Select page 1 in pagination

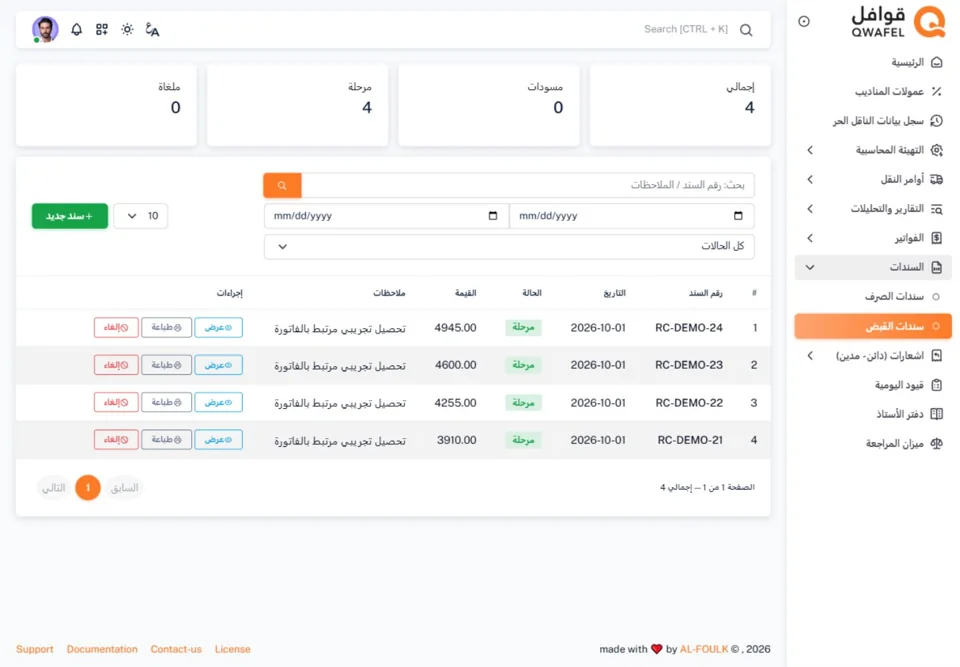[88, 488]
